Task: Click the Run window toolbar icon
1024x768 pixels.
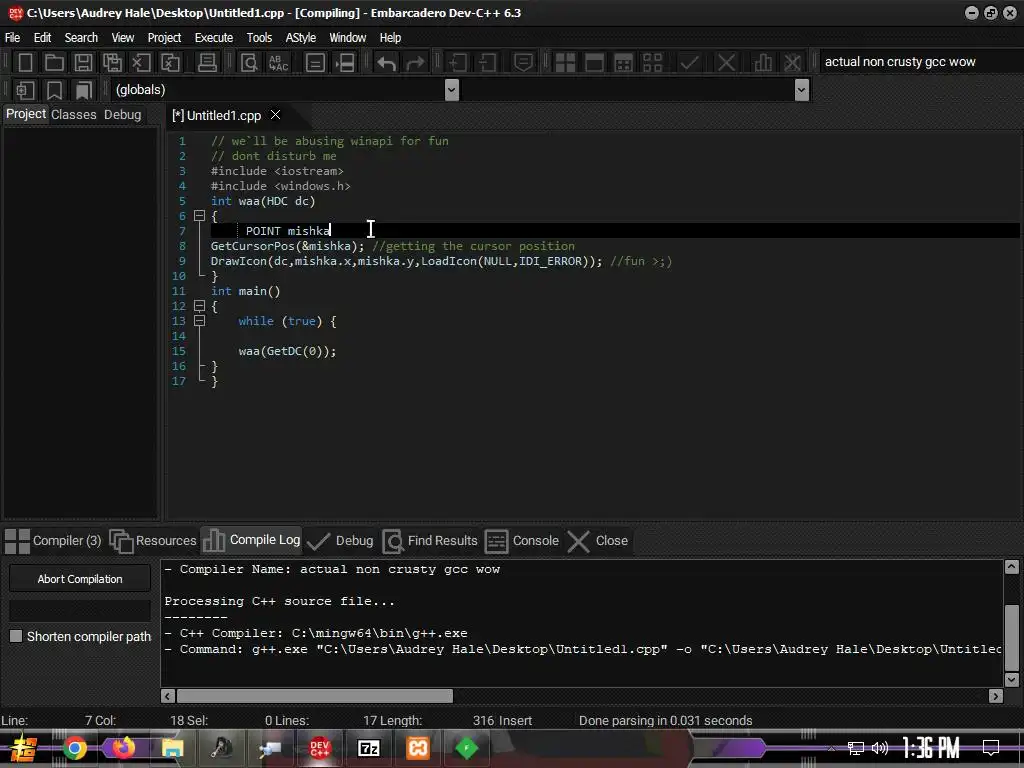Action: (x=594, y=63)
